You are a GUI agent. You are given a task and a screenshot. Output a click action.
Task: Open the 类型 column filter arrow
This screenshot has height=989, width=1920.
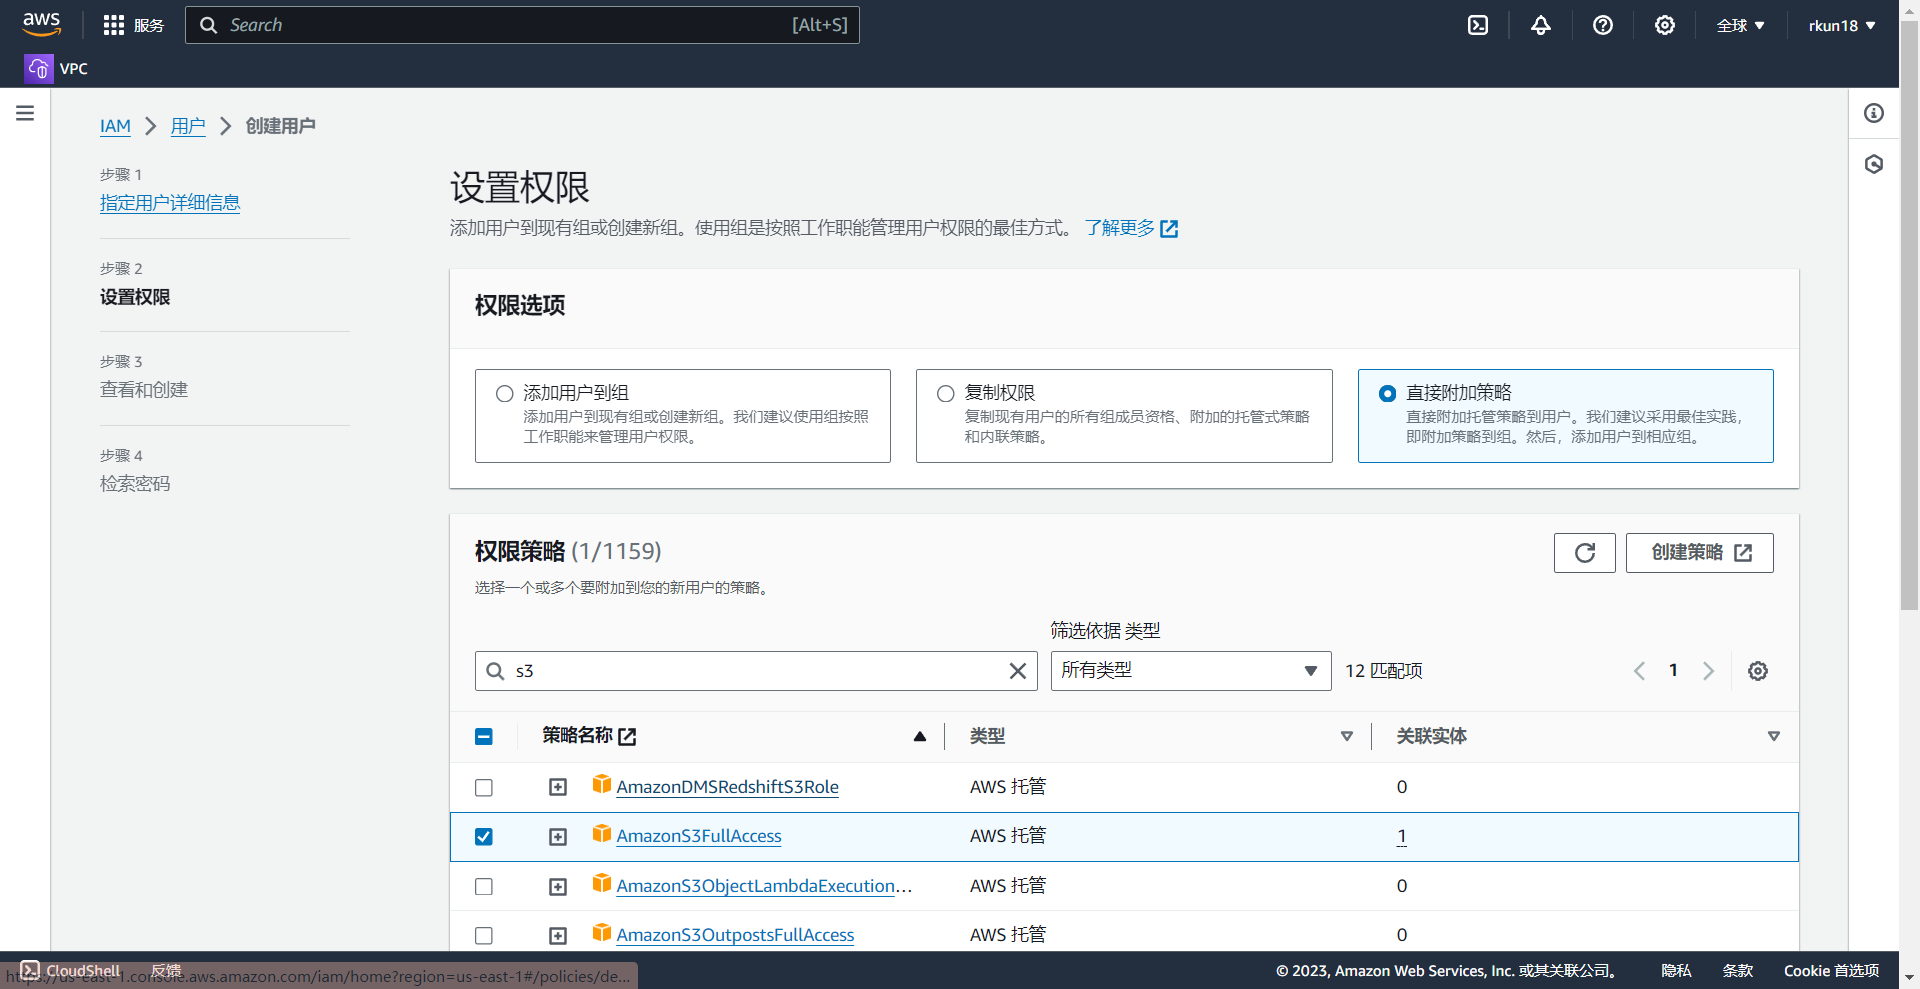point(1347,737)
